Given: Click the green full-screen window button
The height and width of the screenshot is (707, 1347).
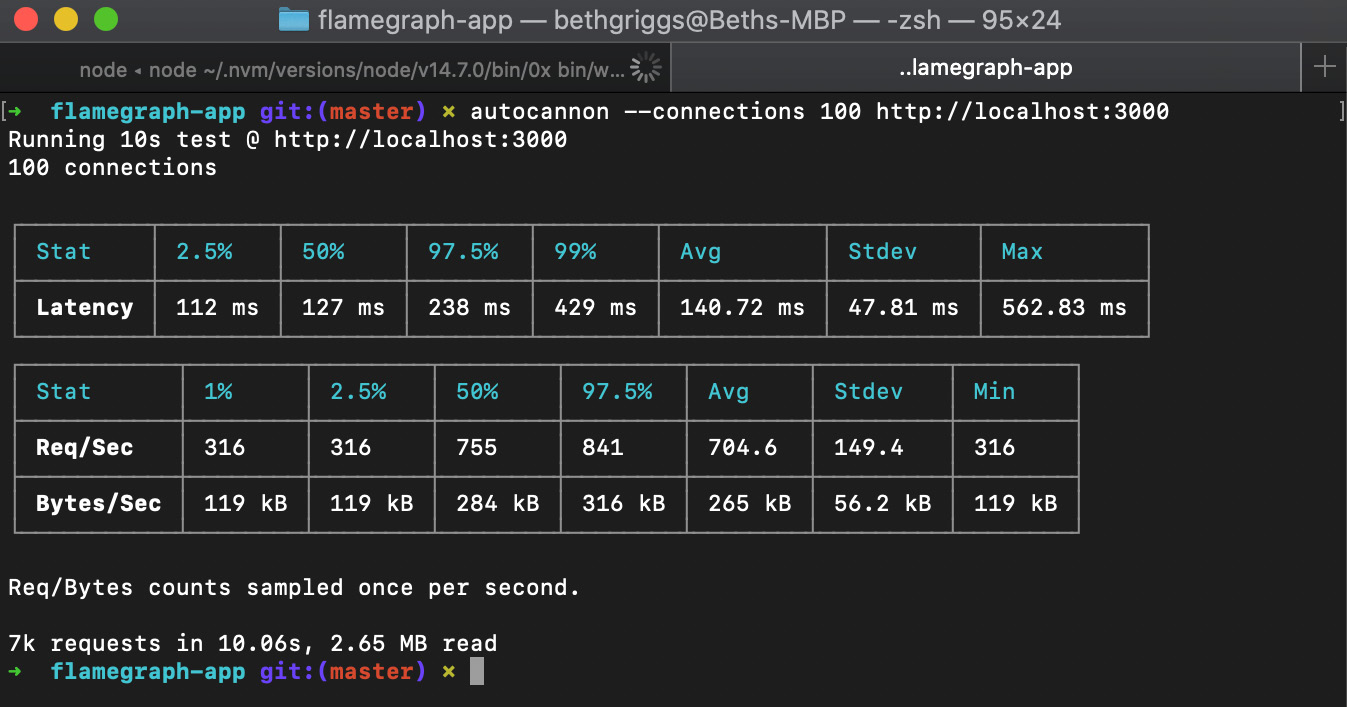Looking at the screenshot, I should [105, 19].
